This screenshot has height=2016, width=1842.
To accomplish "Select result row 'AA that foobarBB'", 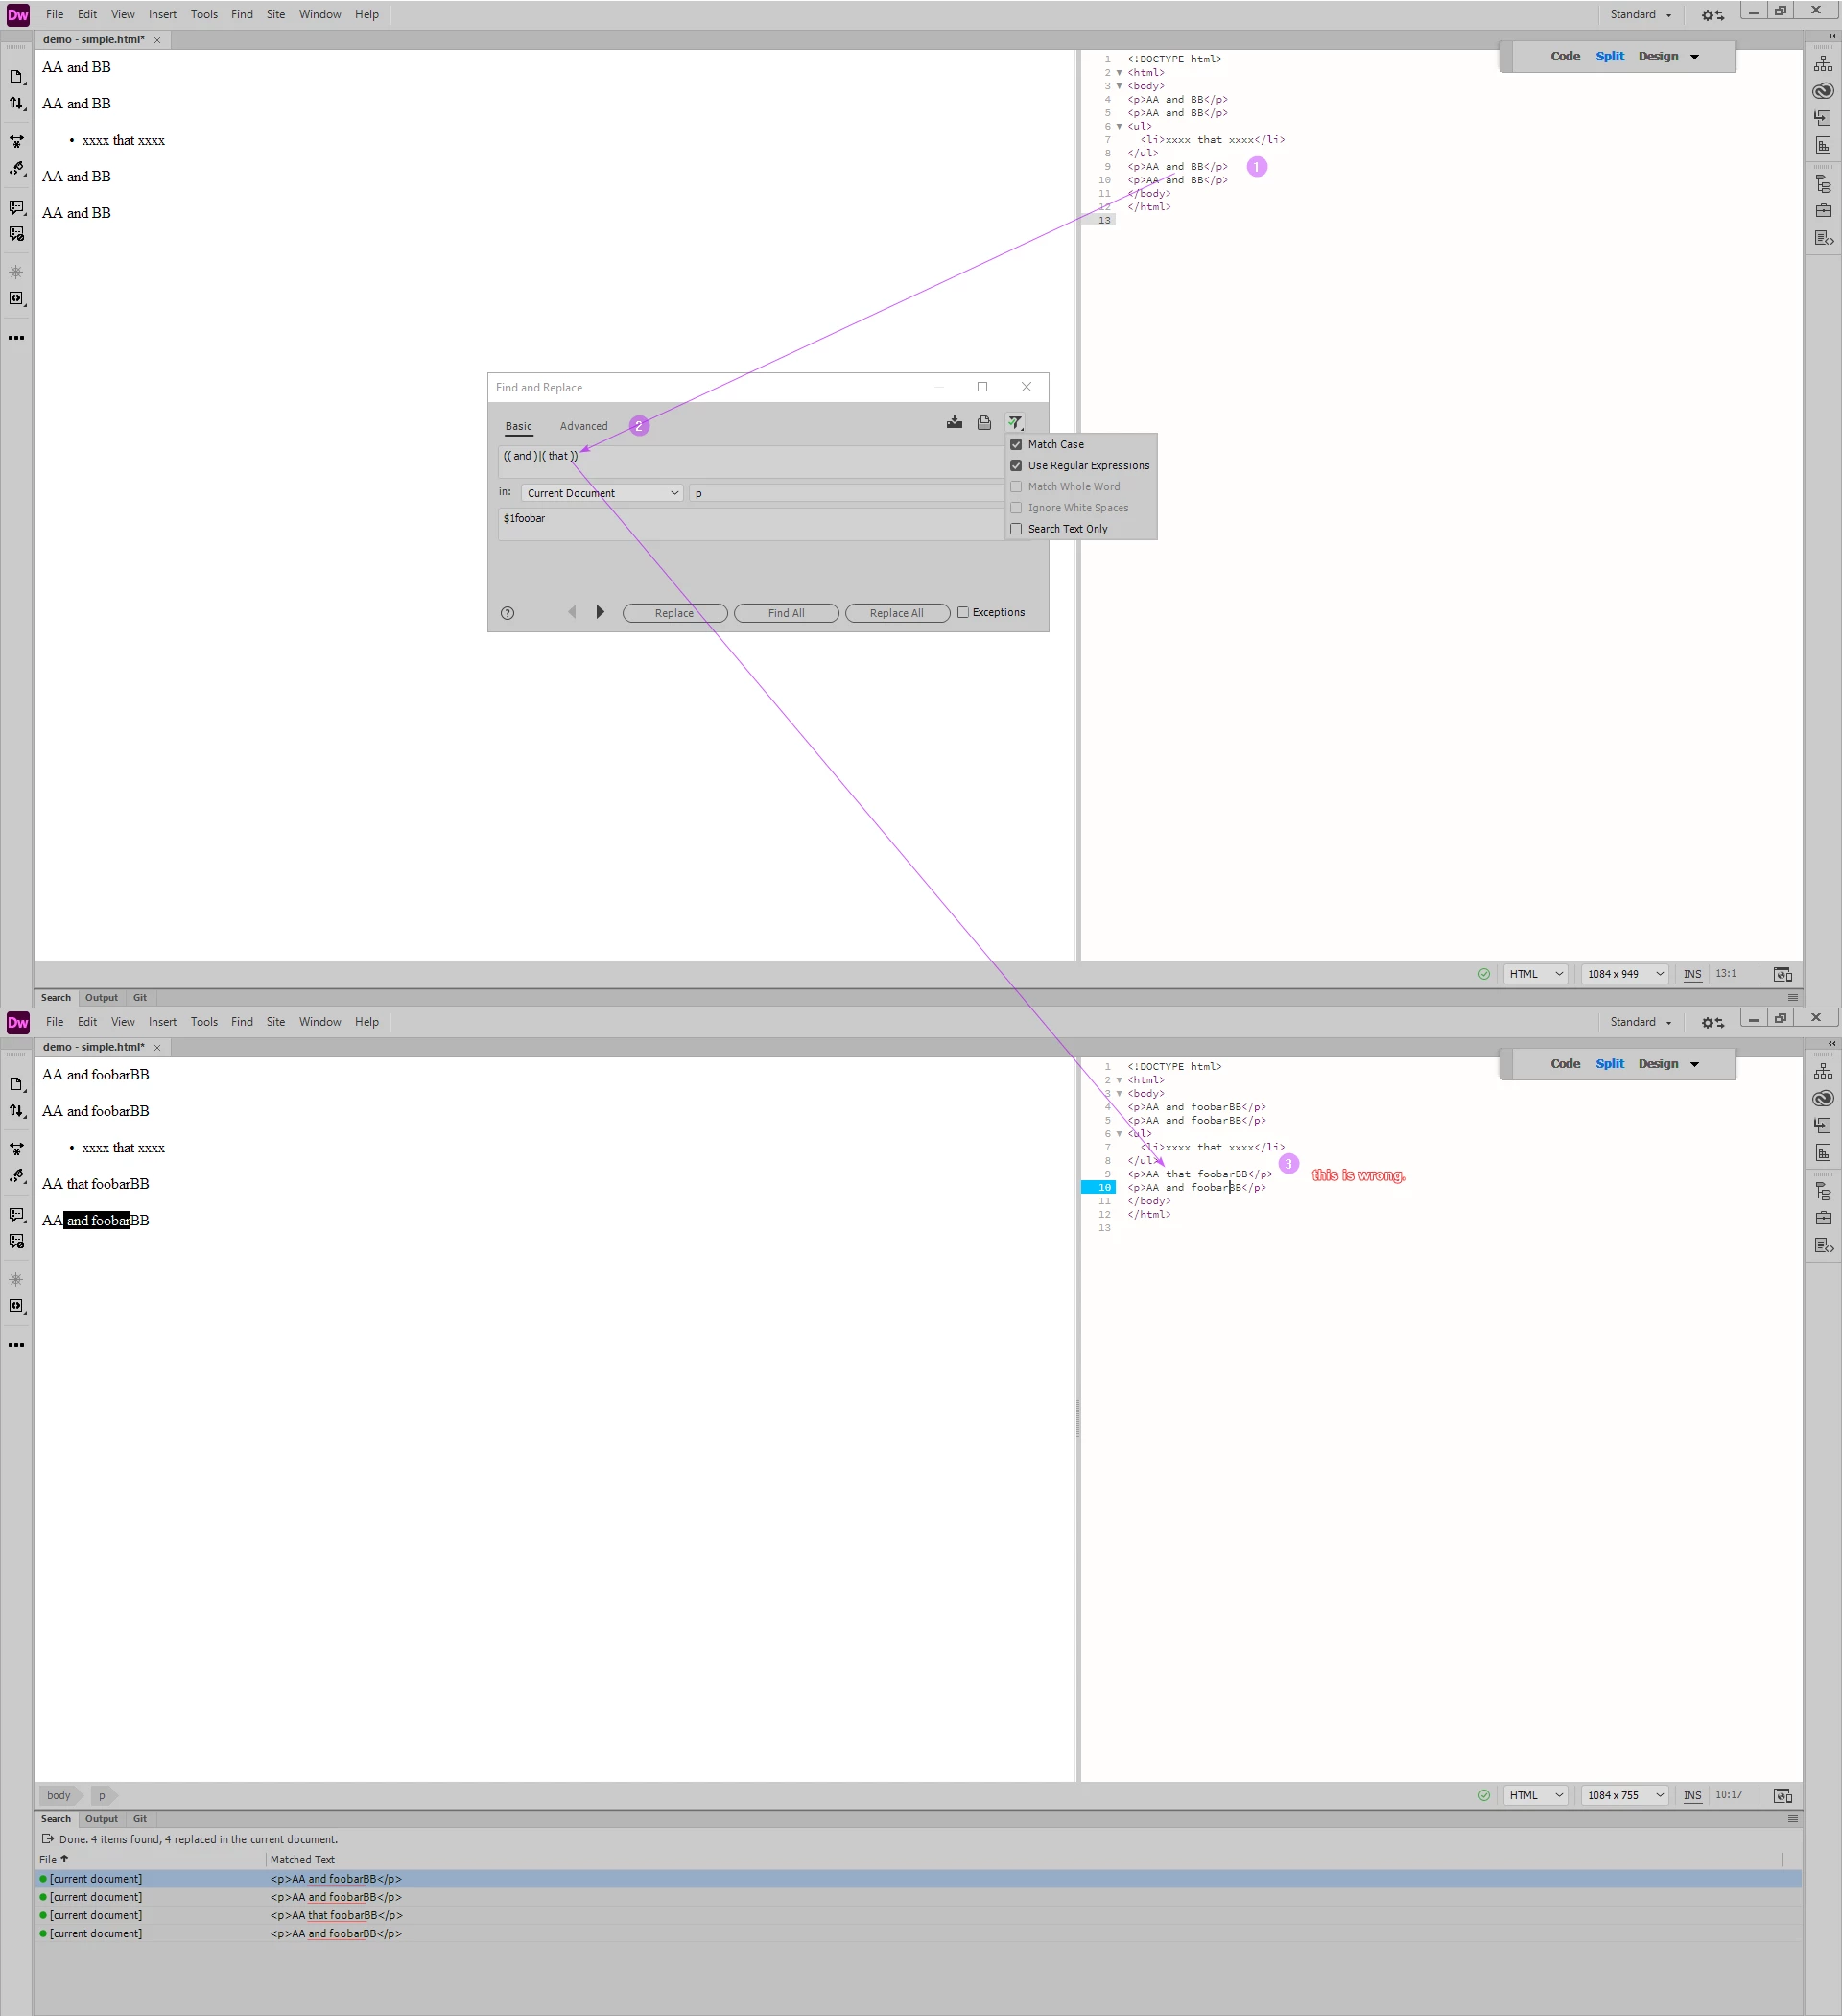I will (x=336, y=1915).
